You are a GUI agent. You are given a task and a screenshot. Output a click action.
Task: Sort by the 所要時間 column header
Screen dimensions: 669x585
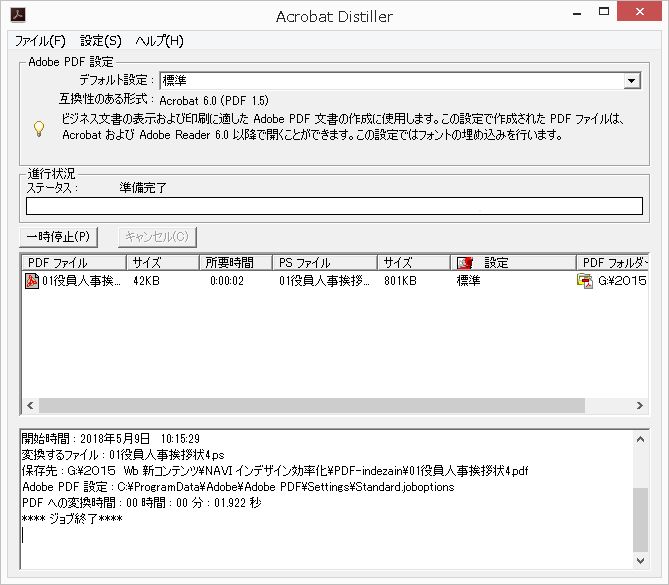(x=236, y=263)
